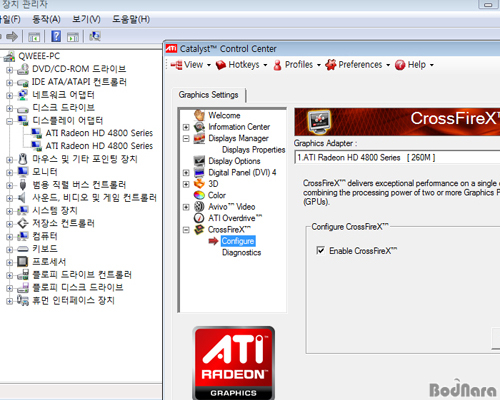Viewport: 500px width, 400px height.
Task: Expand DVD/CD-ROM 드라이브 node
Action: [x=9, y=70]
